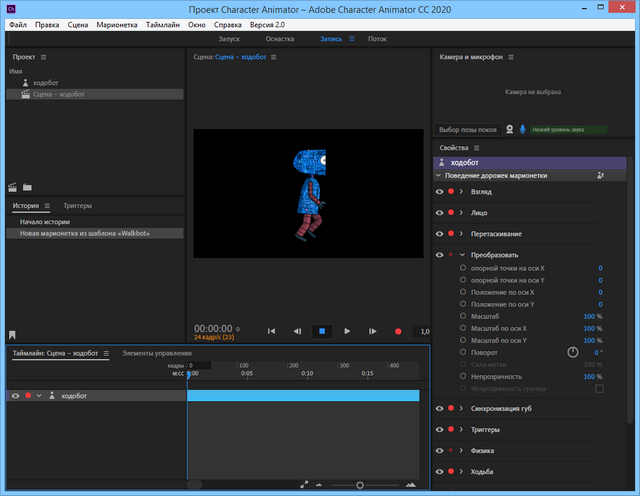The height and width of the screenshot is (496, 640).
Task: Expand the Синхронизация губ behavior
Action: point(461,408)
